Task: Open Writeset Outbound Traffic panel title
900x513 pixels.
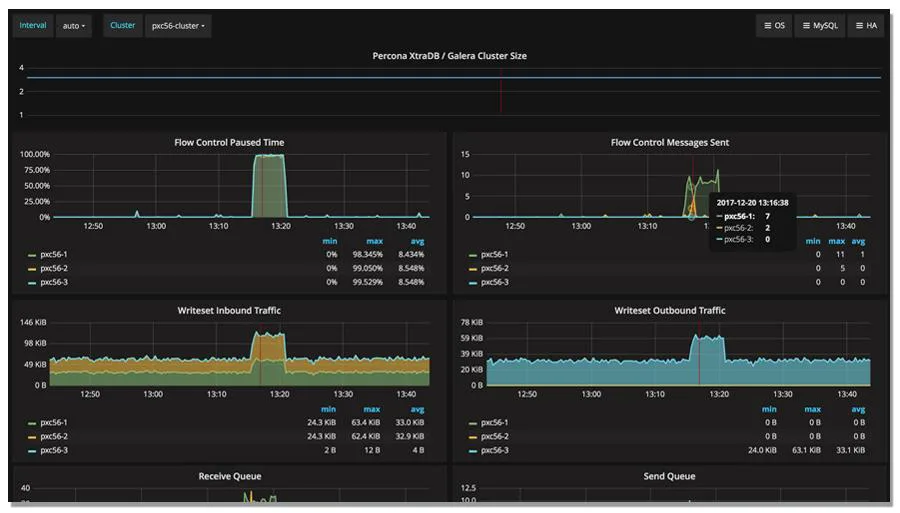Action: point(670,310)
